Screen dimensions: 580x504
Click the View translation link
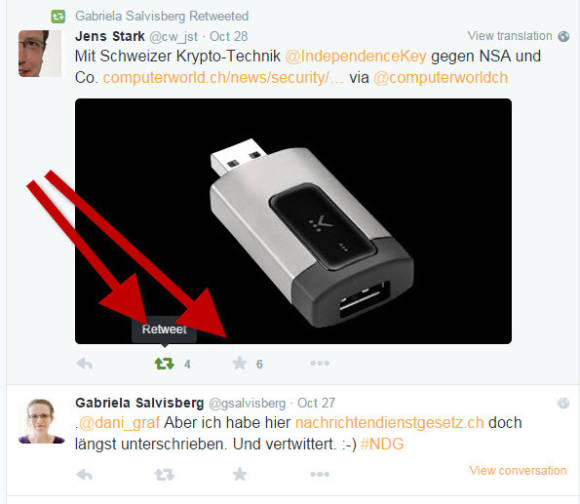(x=510, y=36)
